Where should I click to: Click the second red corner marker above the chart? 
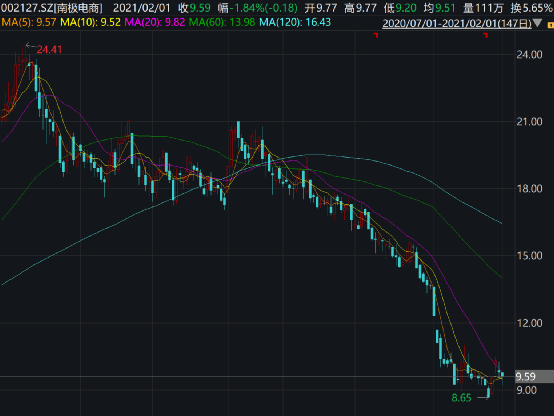click(x=486, y=35)
